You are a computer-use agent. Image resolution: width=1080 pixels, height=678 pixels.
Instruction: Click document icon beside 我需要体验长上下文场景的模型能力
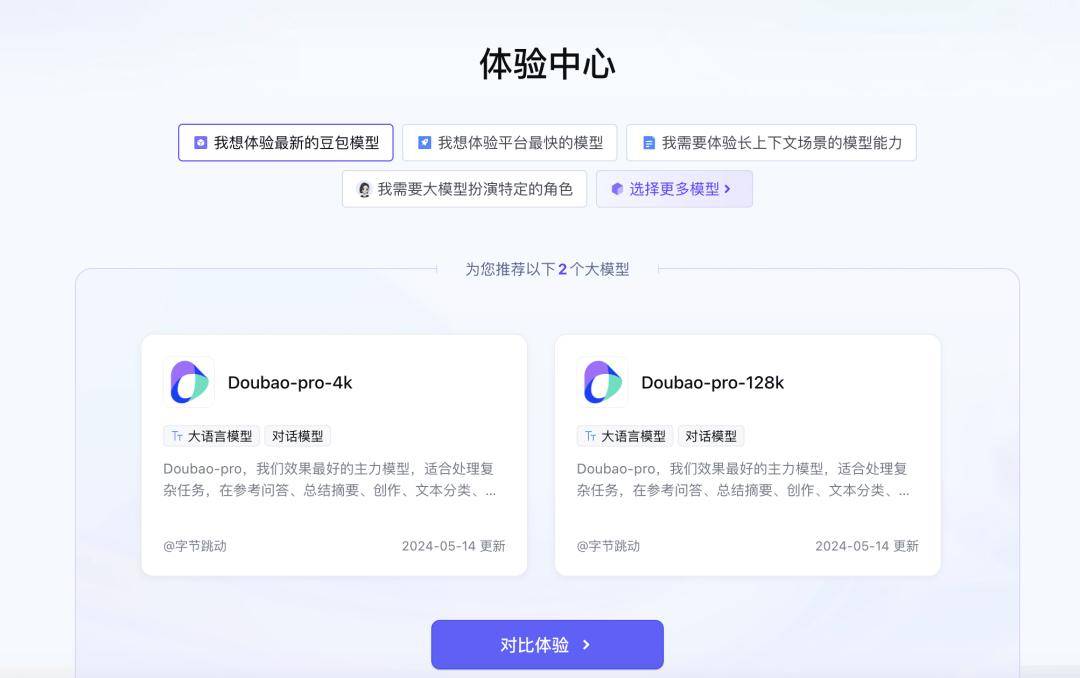pos(648,143)
